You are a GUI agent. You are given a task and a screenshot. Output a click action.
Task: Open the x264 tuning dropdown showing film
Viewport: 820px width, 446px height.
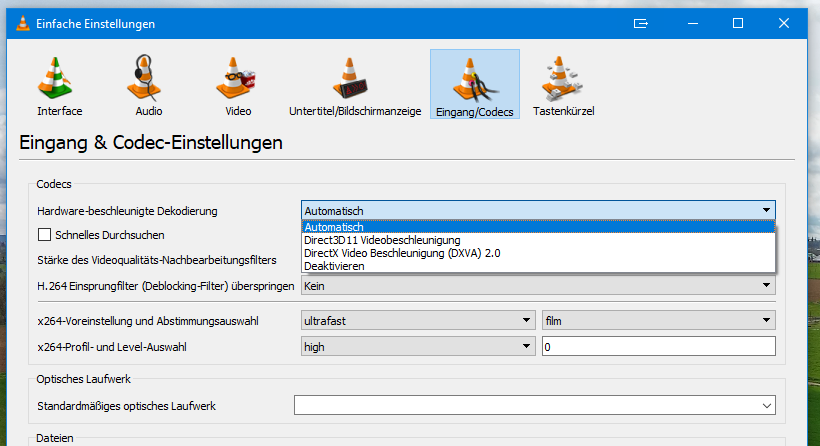click(x=659, y=321)
